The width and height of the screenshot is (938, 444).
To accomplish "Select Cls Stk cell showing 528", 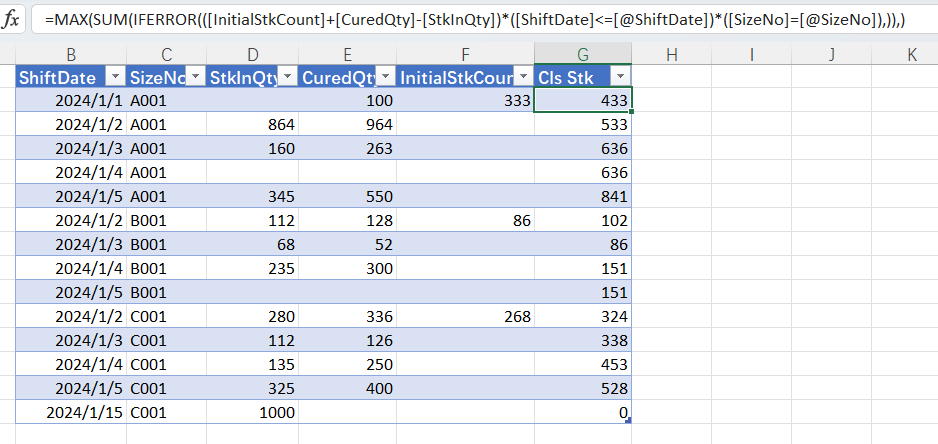I will point(583,388).
